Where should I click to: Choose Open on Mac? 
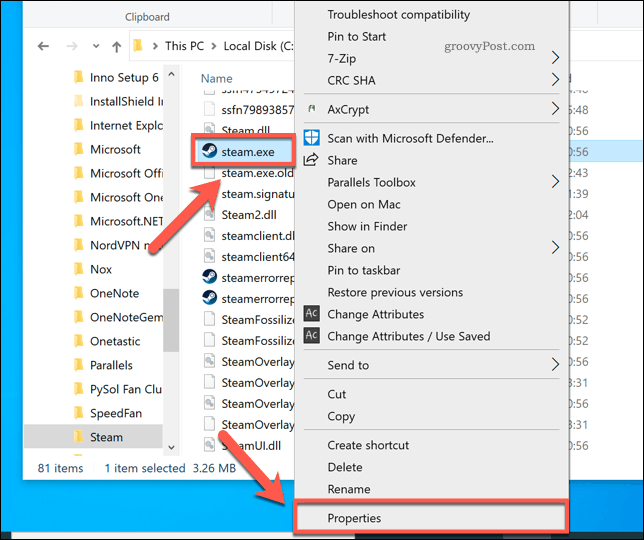coord(363,204)
